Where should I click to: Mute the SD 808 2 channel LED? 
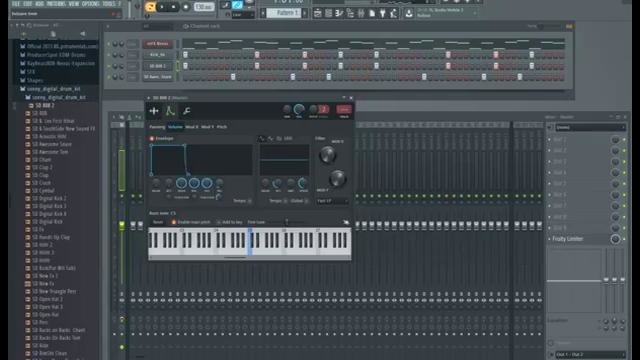tap(109, 66)
